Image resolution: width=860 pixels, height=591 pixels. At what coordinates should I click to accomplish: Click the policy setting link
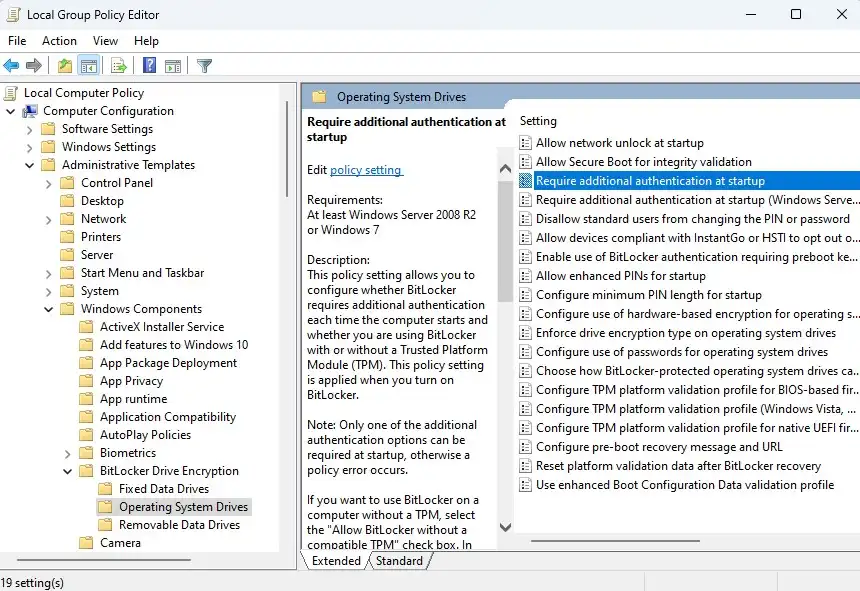point(365,170)
